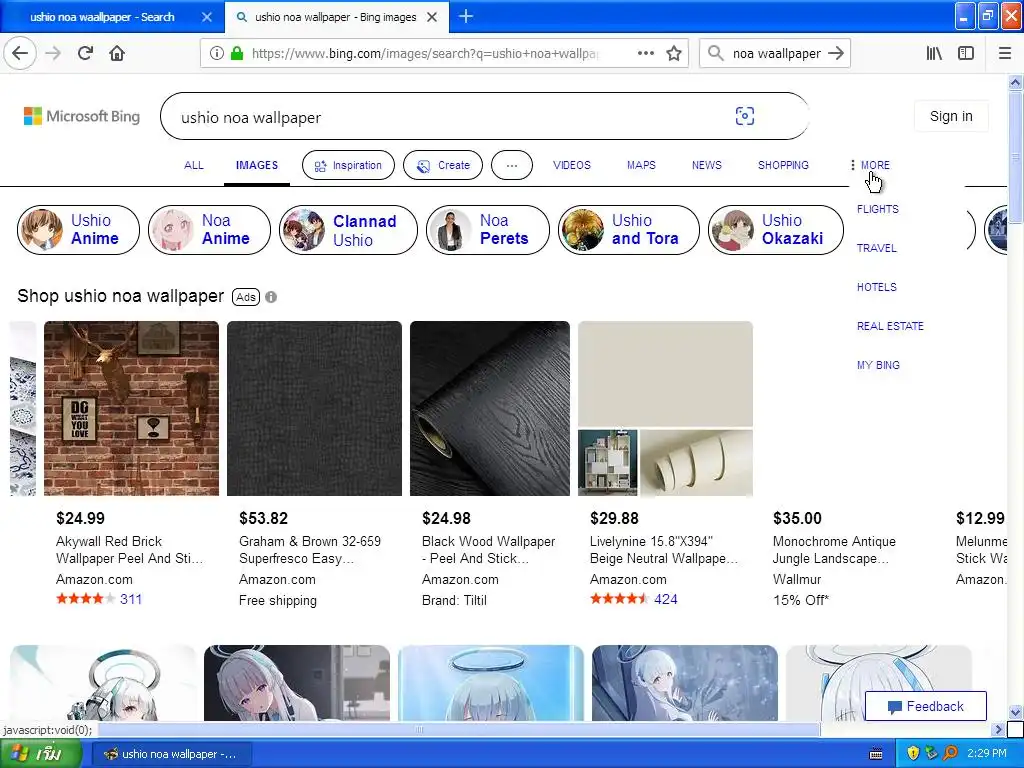Open the Black Wood Wallpaper product image
This screenshot has width=1024, height=768.
pyautogui.click(x=490, y=408)
